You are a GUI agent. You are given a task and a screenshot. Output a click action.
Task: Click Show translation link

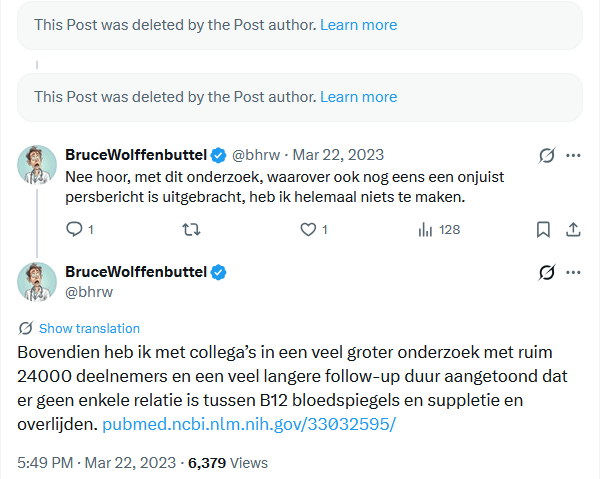pos(89,328)
